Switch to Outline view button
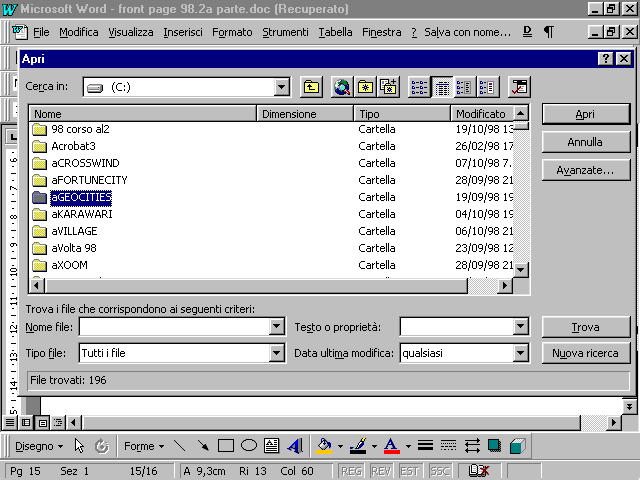The image size is (640, 480). (58, 422)
